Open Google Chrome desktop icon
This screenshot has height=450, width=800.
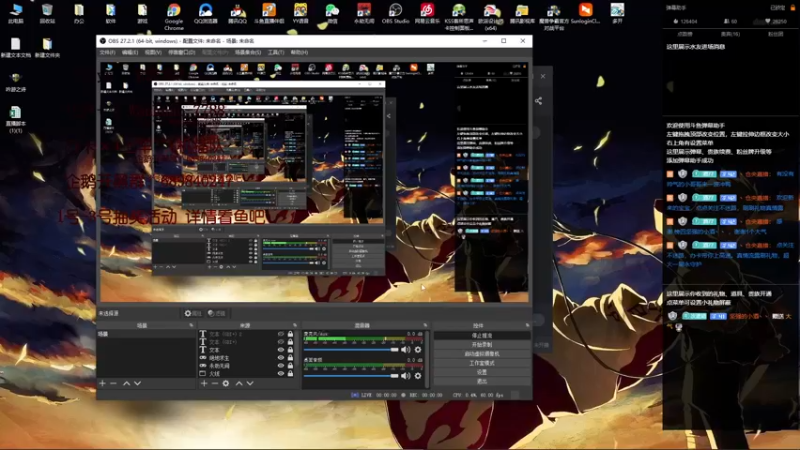[173, 15]
